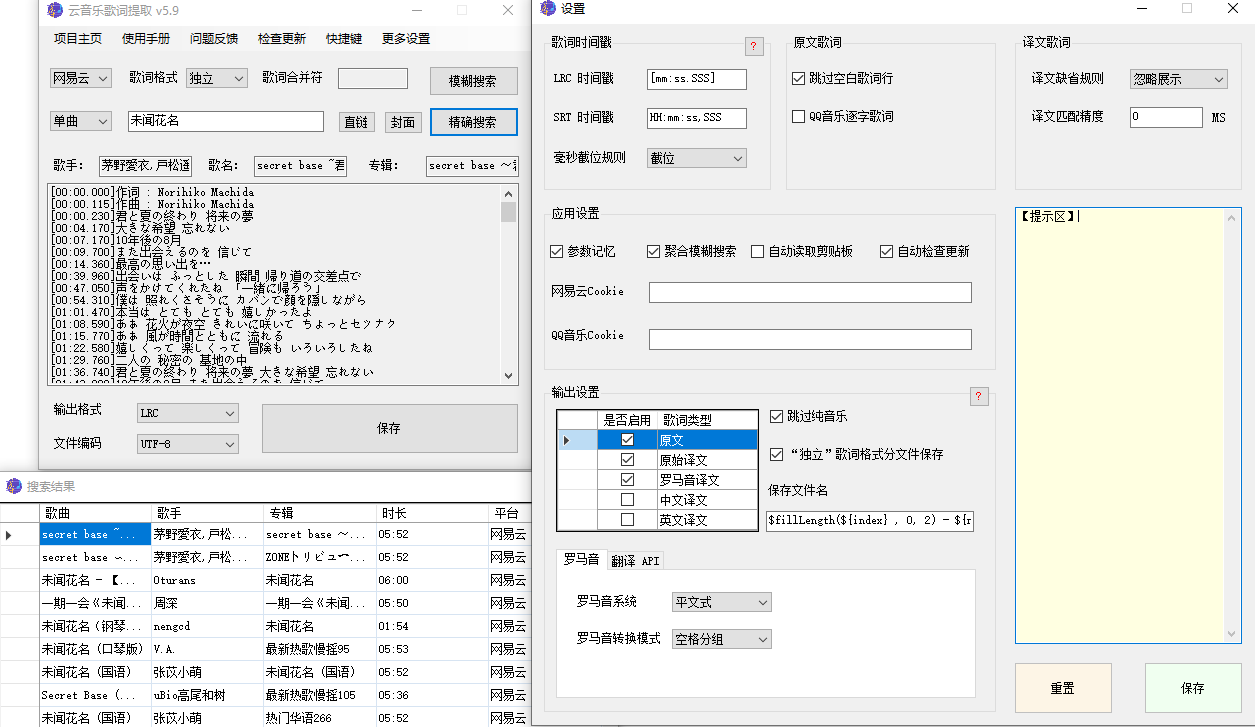This screenshot has height=727, width=1255.
Task: Click the QQ音乐Cookie input field
Action: [x=810, y=339]
